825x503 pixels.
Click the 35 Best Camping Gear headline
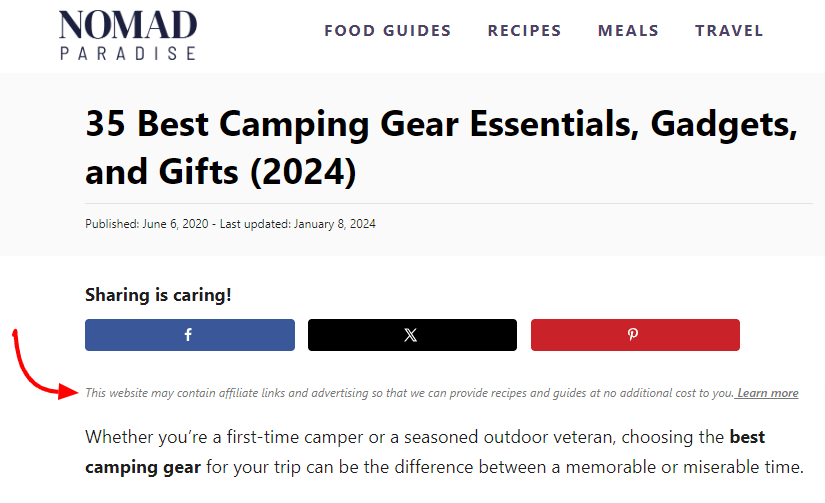441,148
